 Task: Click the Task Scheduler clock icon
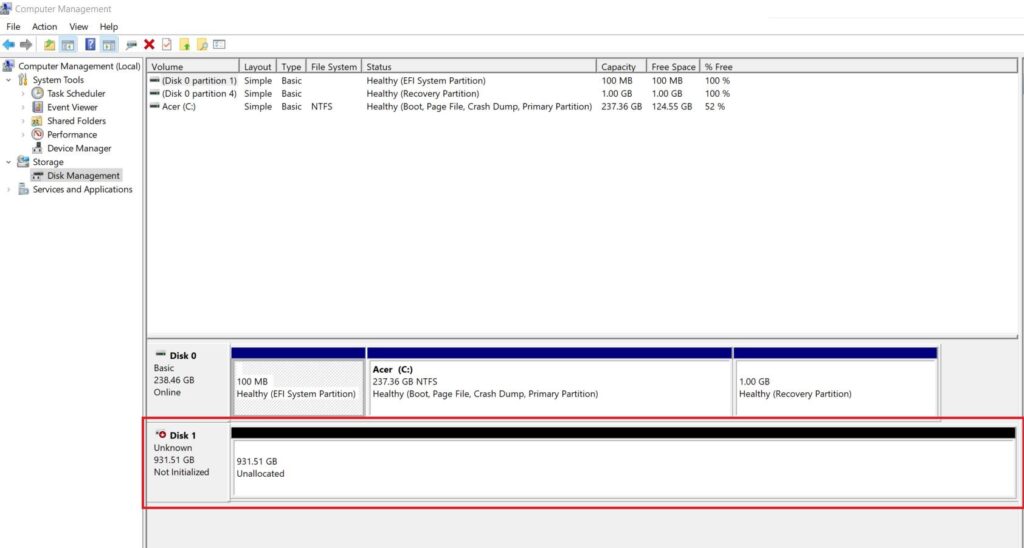(x=38, y=93)
